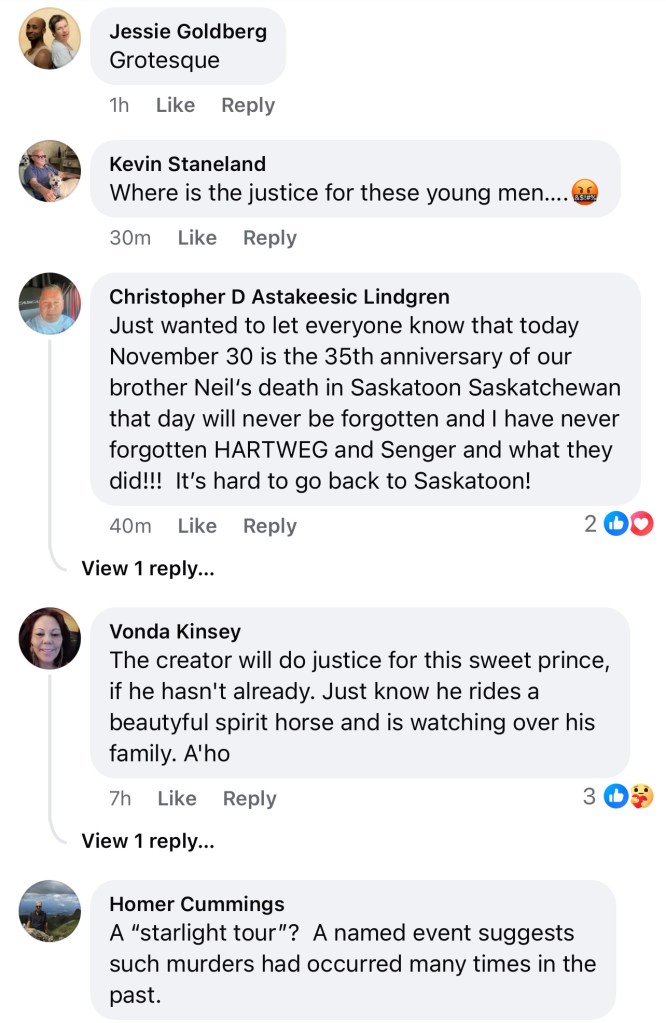Like Vonda Kinsey's comment
666x1023 pixels.
(x=177, y=798)
